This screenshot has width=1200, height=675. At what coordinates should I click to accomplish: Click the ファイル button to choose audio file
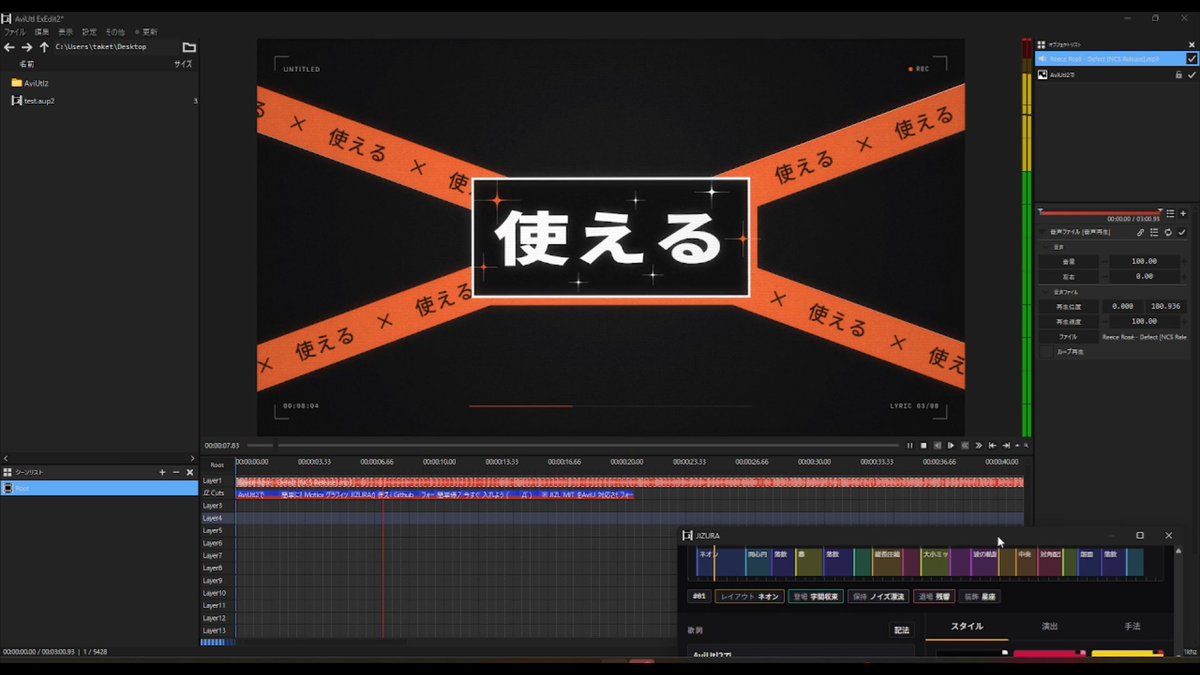click(x=1069, y=337)
